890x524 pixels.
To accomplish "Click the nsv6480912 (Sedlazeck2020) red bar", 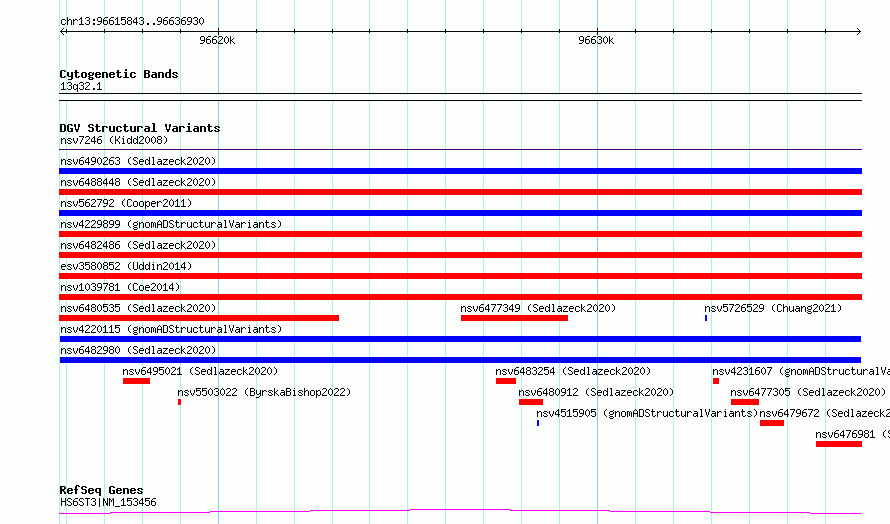I will (531, 402).
